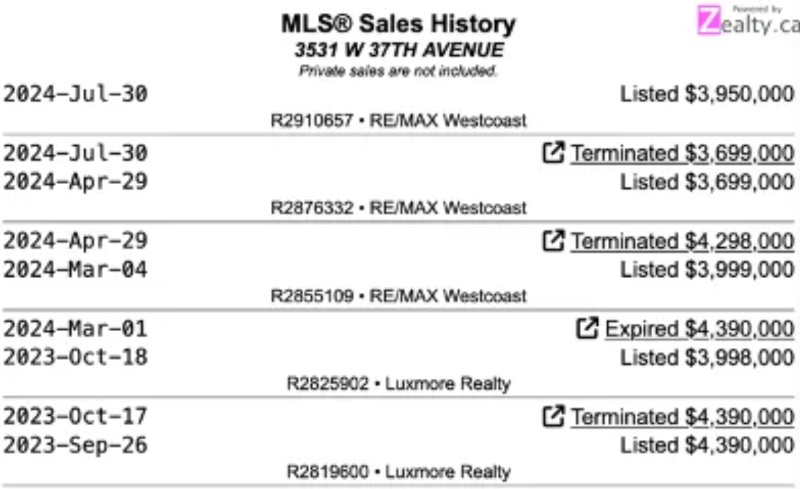This screenshot has width=800, height=489.
Task: Click the external-link icon beside Terminated $4,390,000
Action: click(x=552, y=416)
